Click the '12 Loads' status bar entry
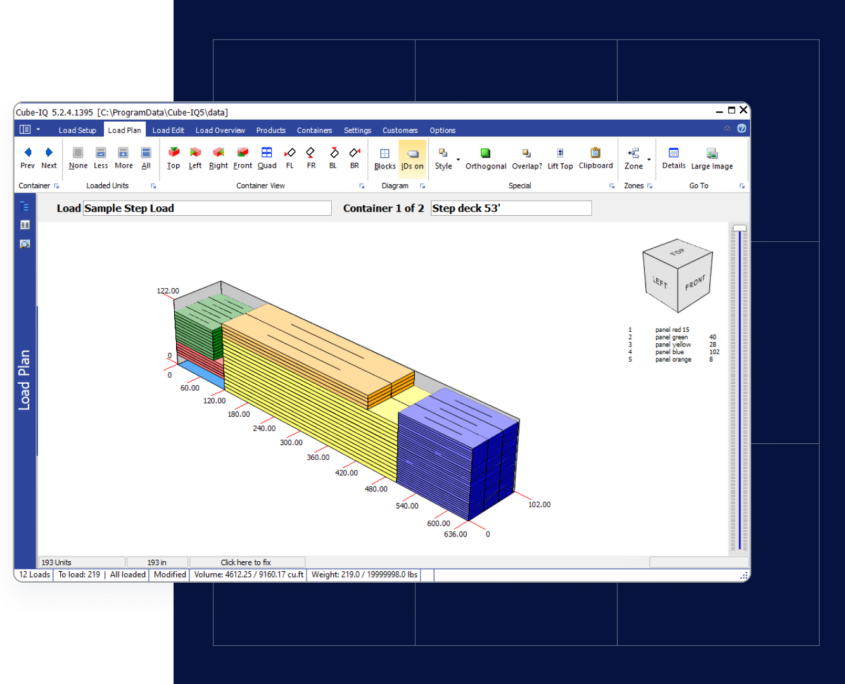The width and height of the screenshot is (845, 684). coord(34,575)
